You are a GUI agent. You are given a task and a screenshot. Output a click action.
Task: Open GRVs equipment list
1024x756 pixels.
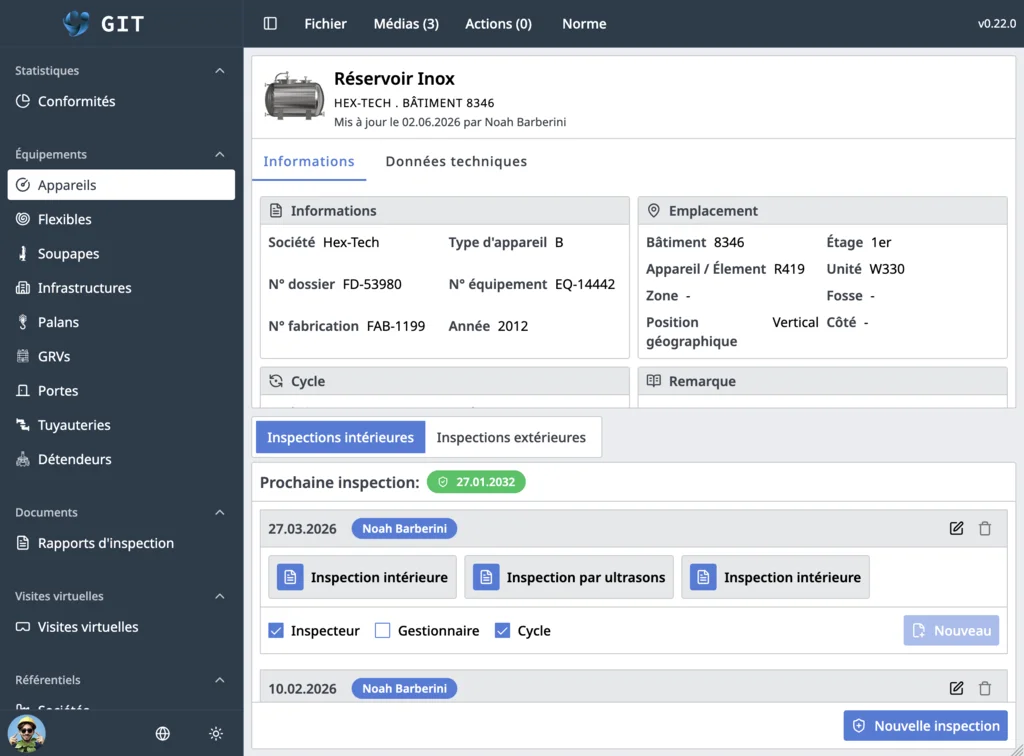(121, 356)
